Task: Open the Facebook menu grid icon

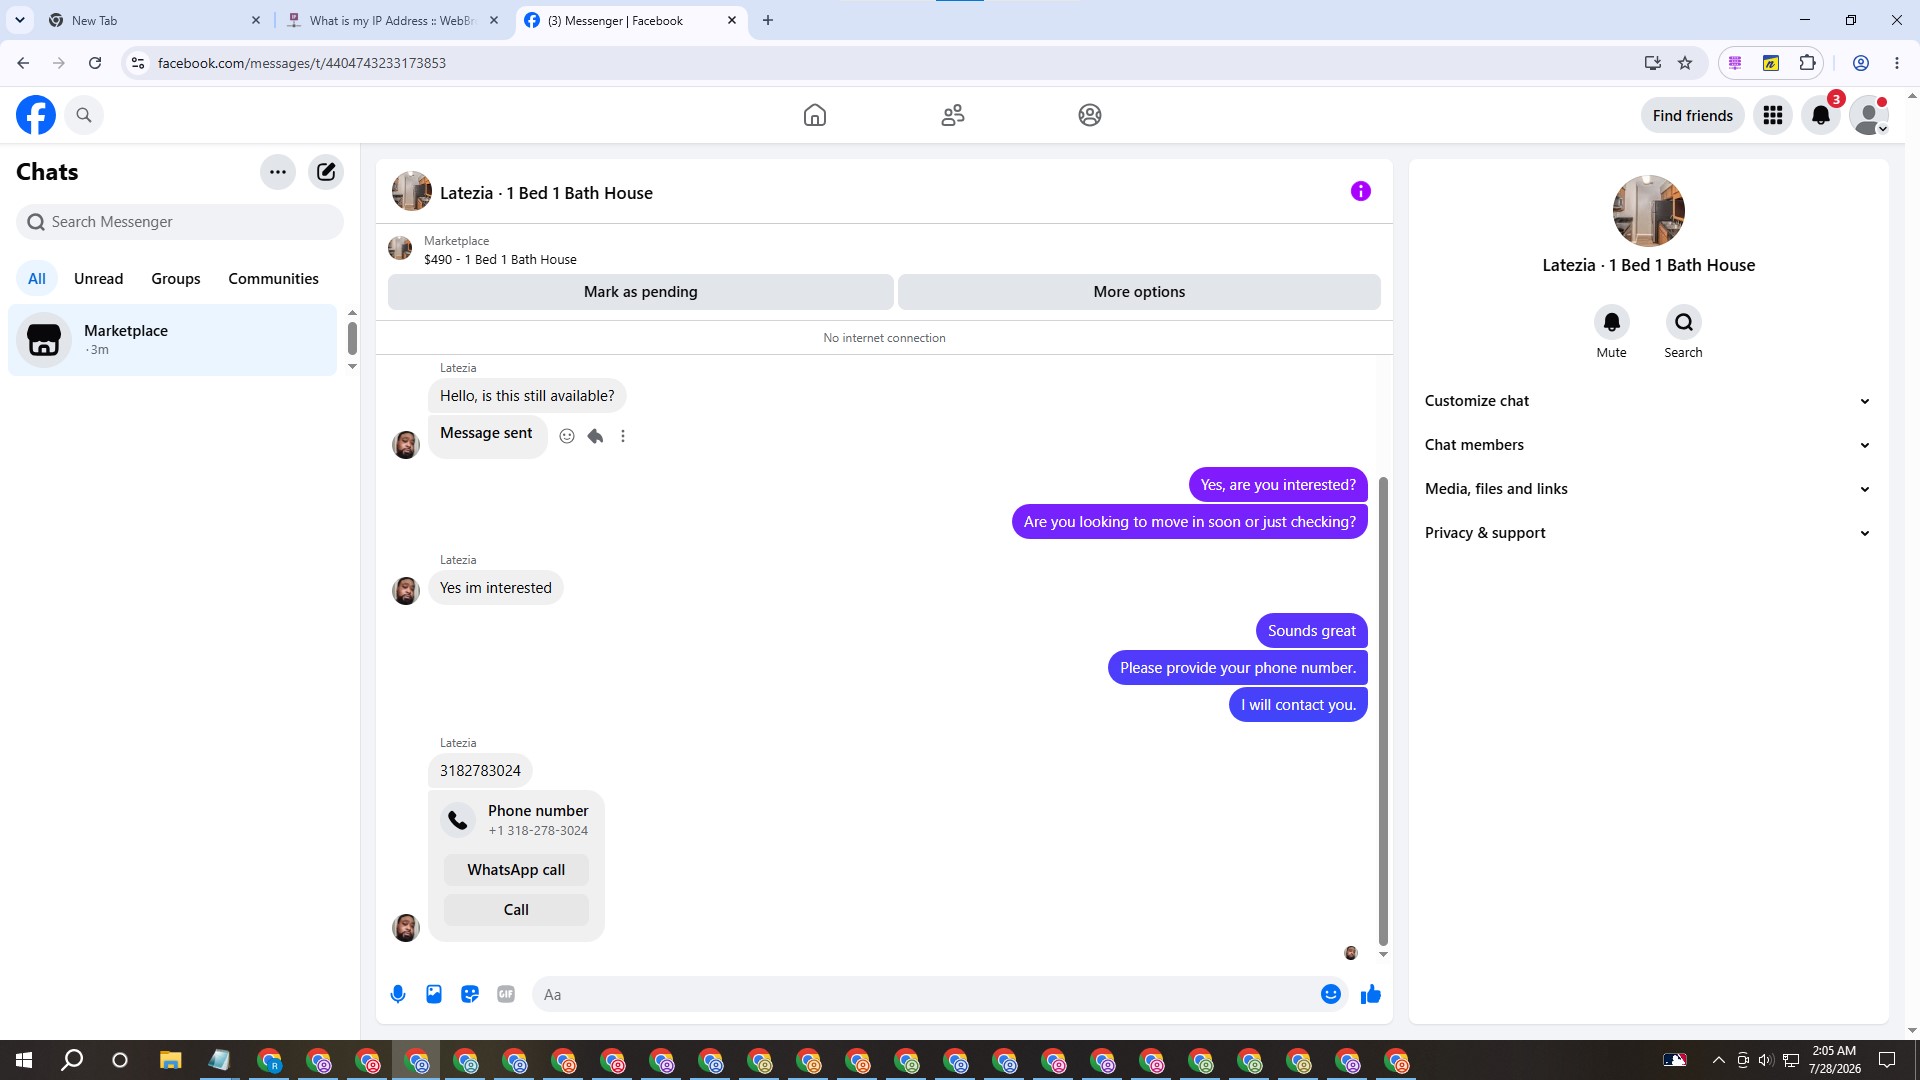Action: click(1773, 116)
